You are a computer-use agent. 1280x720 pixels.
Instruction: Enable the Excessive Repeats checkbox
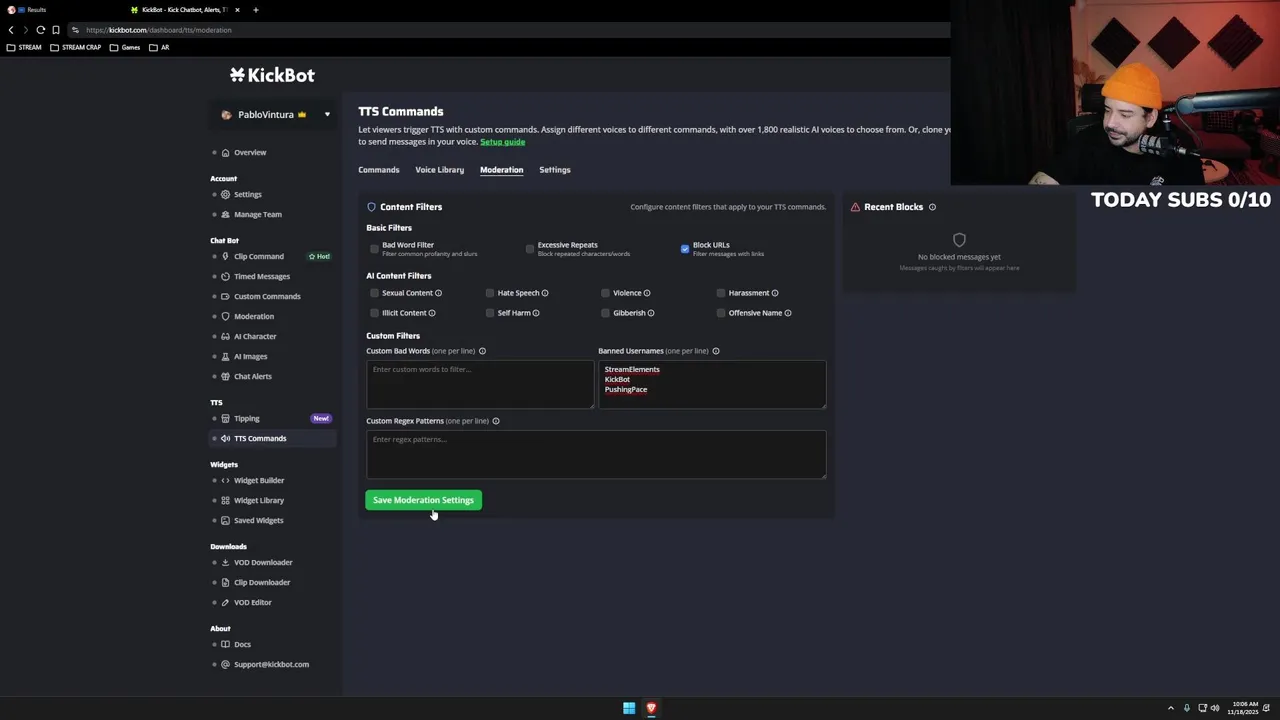point(530,248)
